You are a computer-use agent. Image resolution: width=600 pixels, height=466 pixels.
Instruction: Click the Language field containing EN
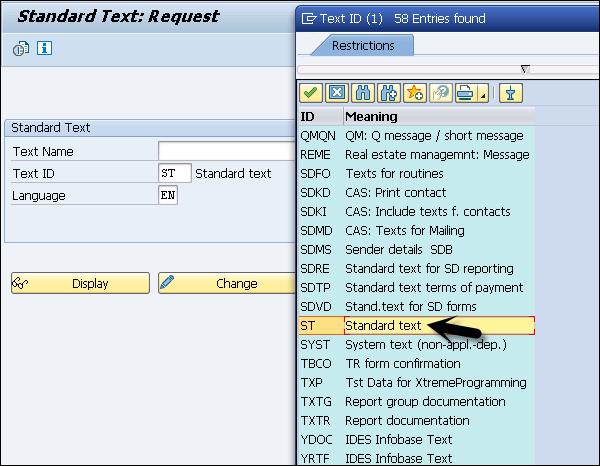pyautogui.click(x=168, y=195)
